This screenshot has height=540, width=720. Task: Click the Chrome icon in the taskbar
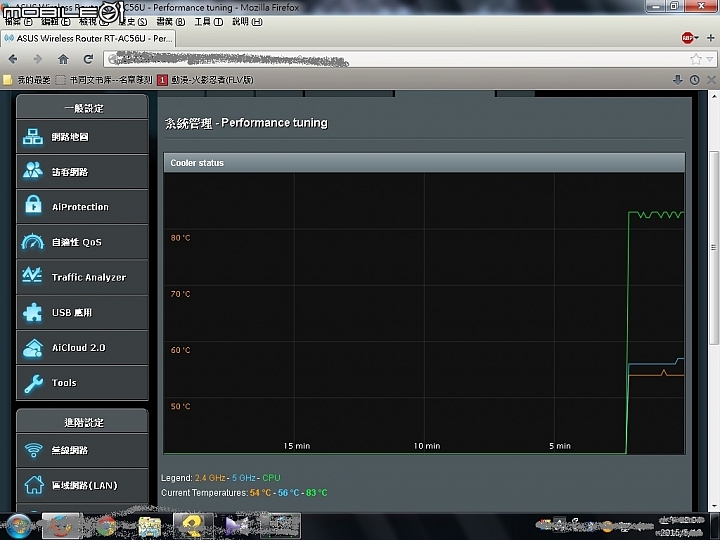click(106, 527)
